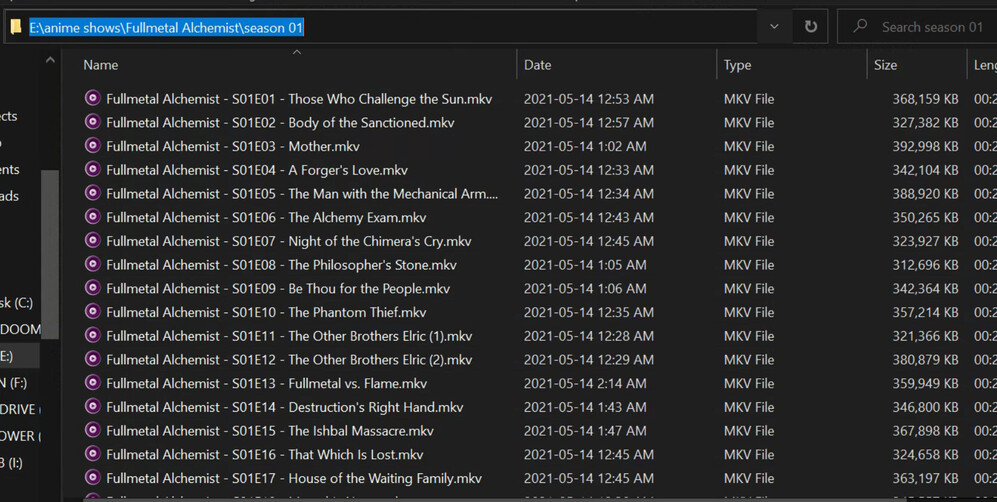Select The Phantom Thief.mkv file name

(x=266, y=312)
